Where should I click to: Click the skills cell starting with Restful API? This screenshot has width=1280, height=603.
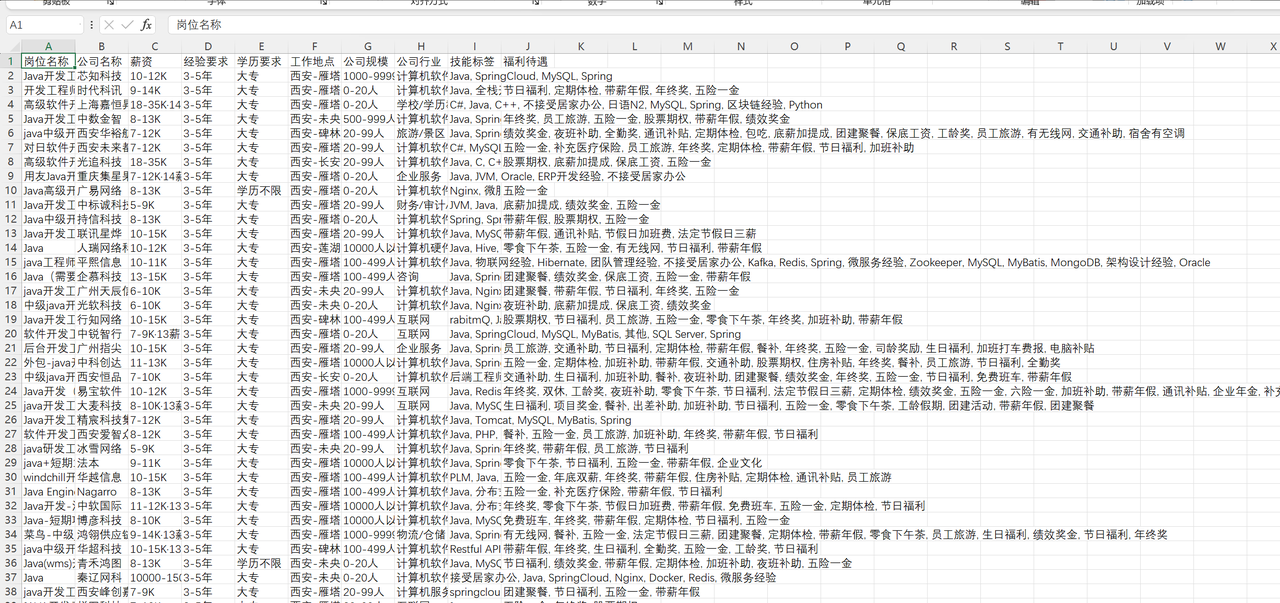[475, 549]
